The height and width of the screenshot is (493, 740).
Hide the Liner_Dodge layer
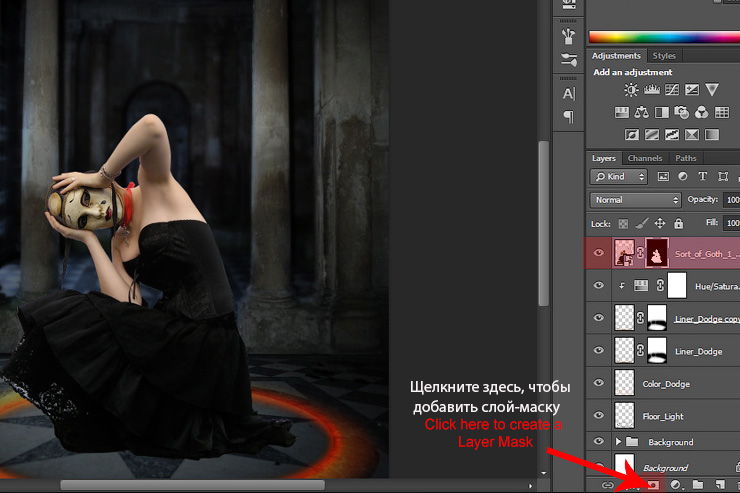(599, 351)
